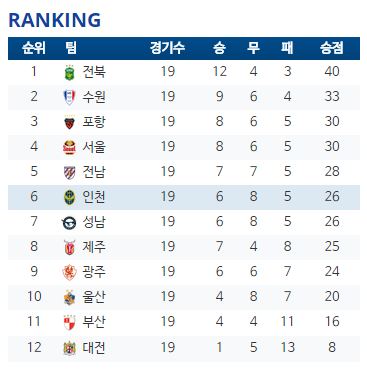Viewport: 367px width, 381px height.
Task: Click the 인천 team name
Action: [x=94, y=197]
